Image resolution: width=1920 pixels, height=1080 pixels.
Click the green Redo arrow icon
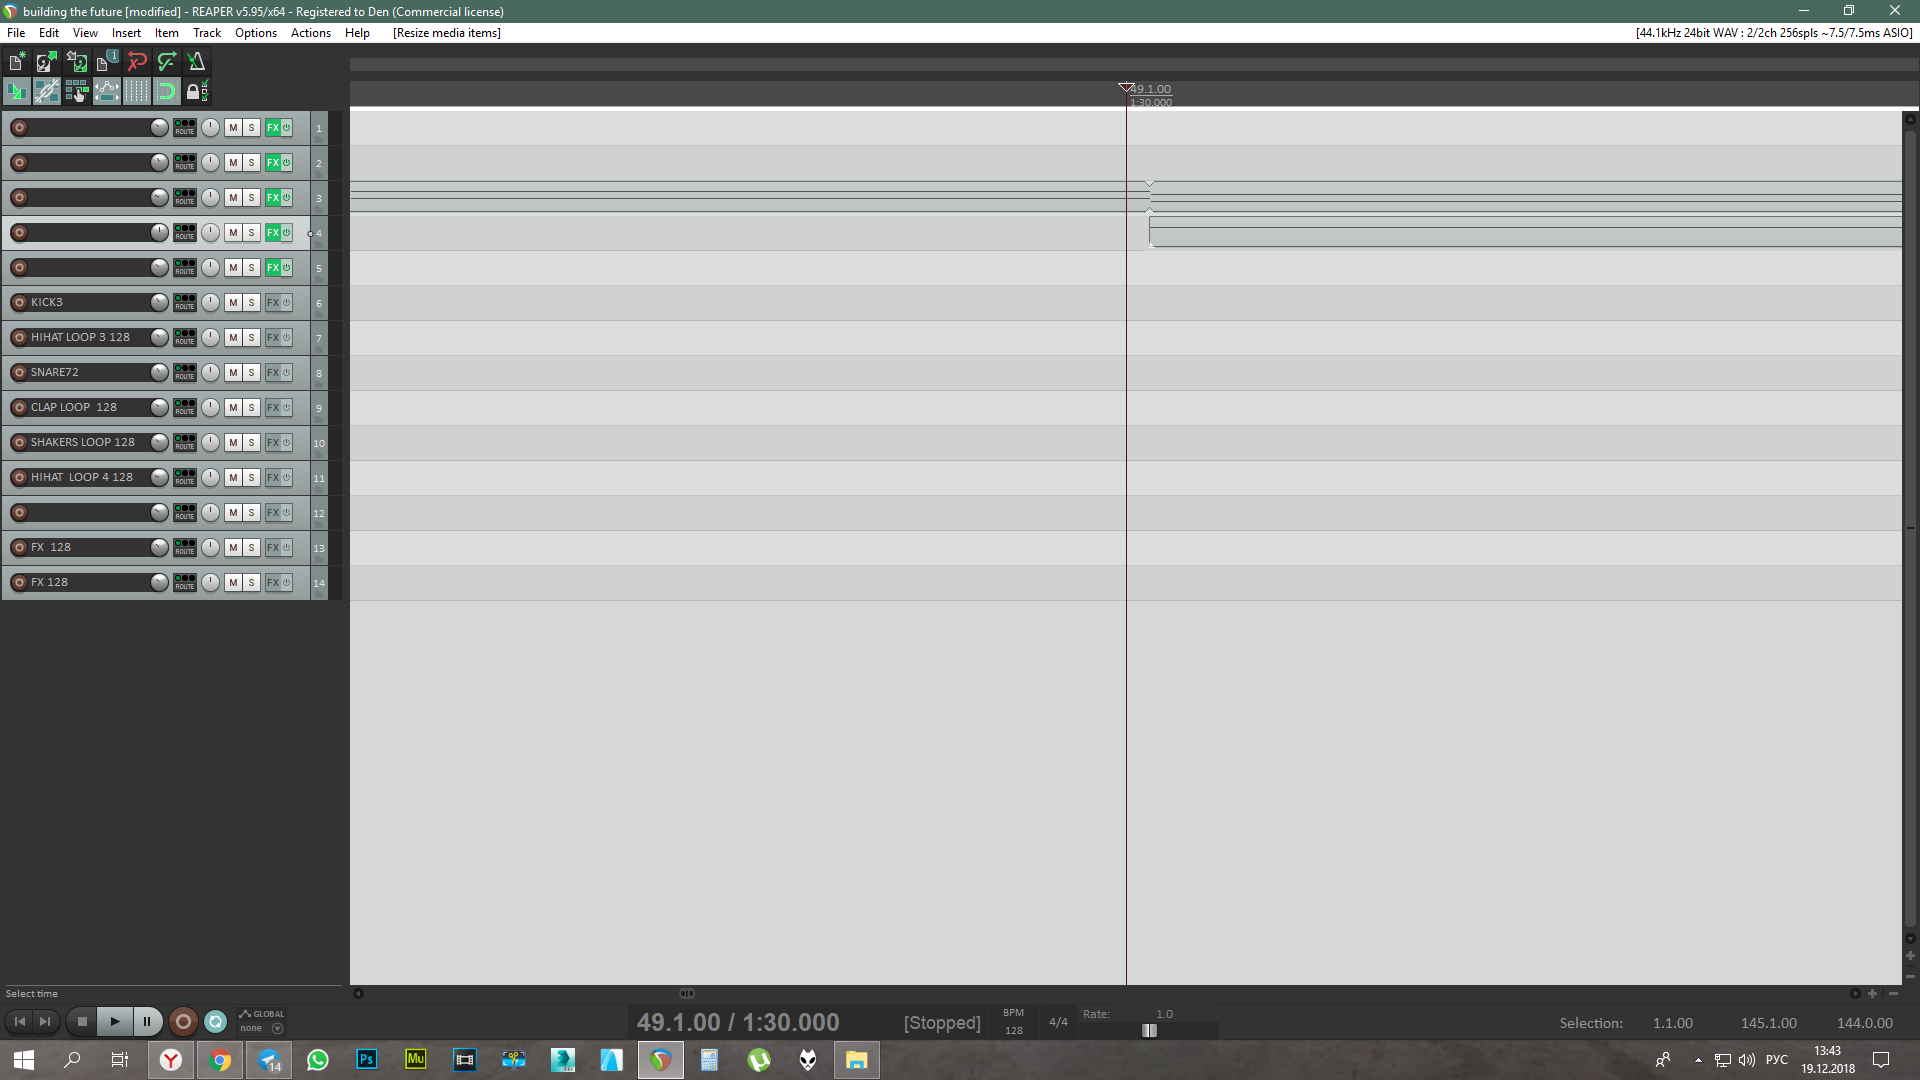(x=167, y=62)
